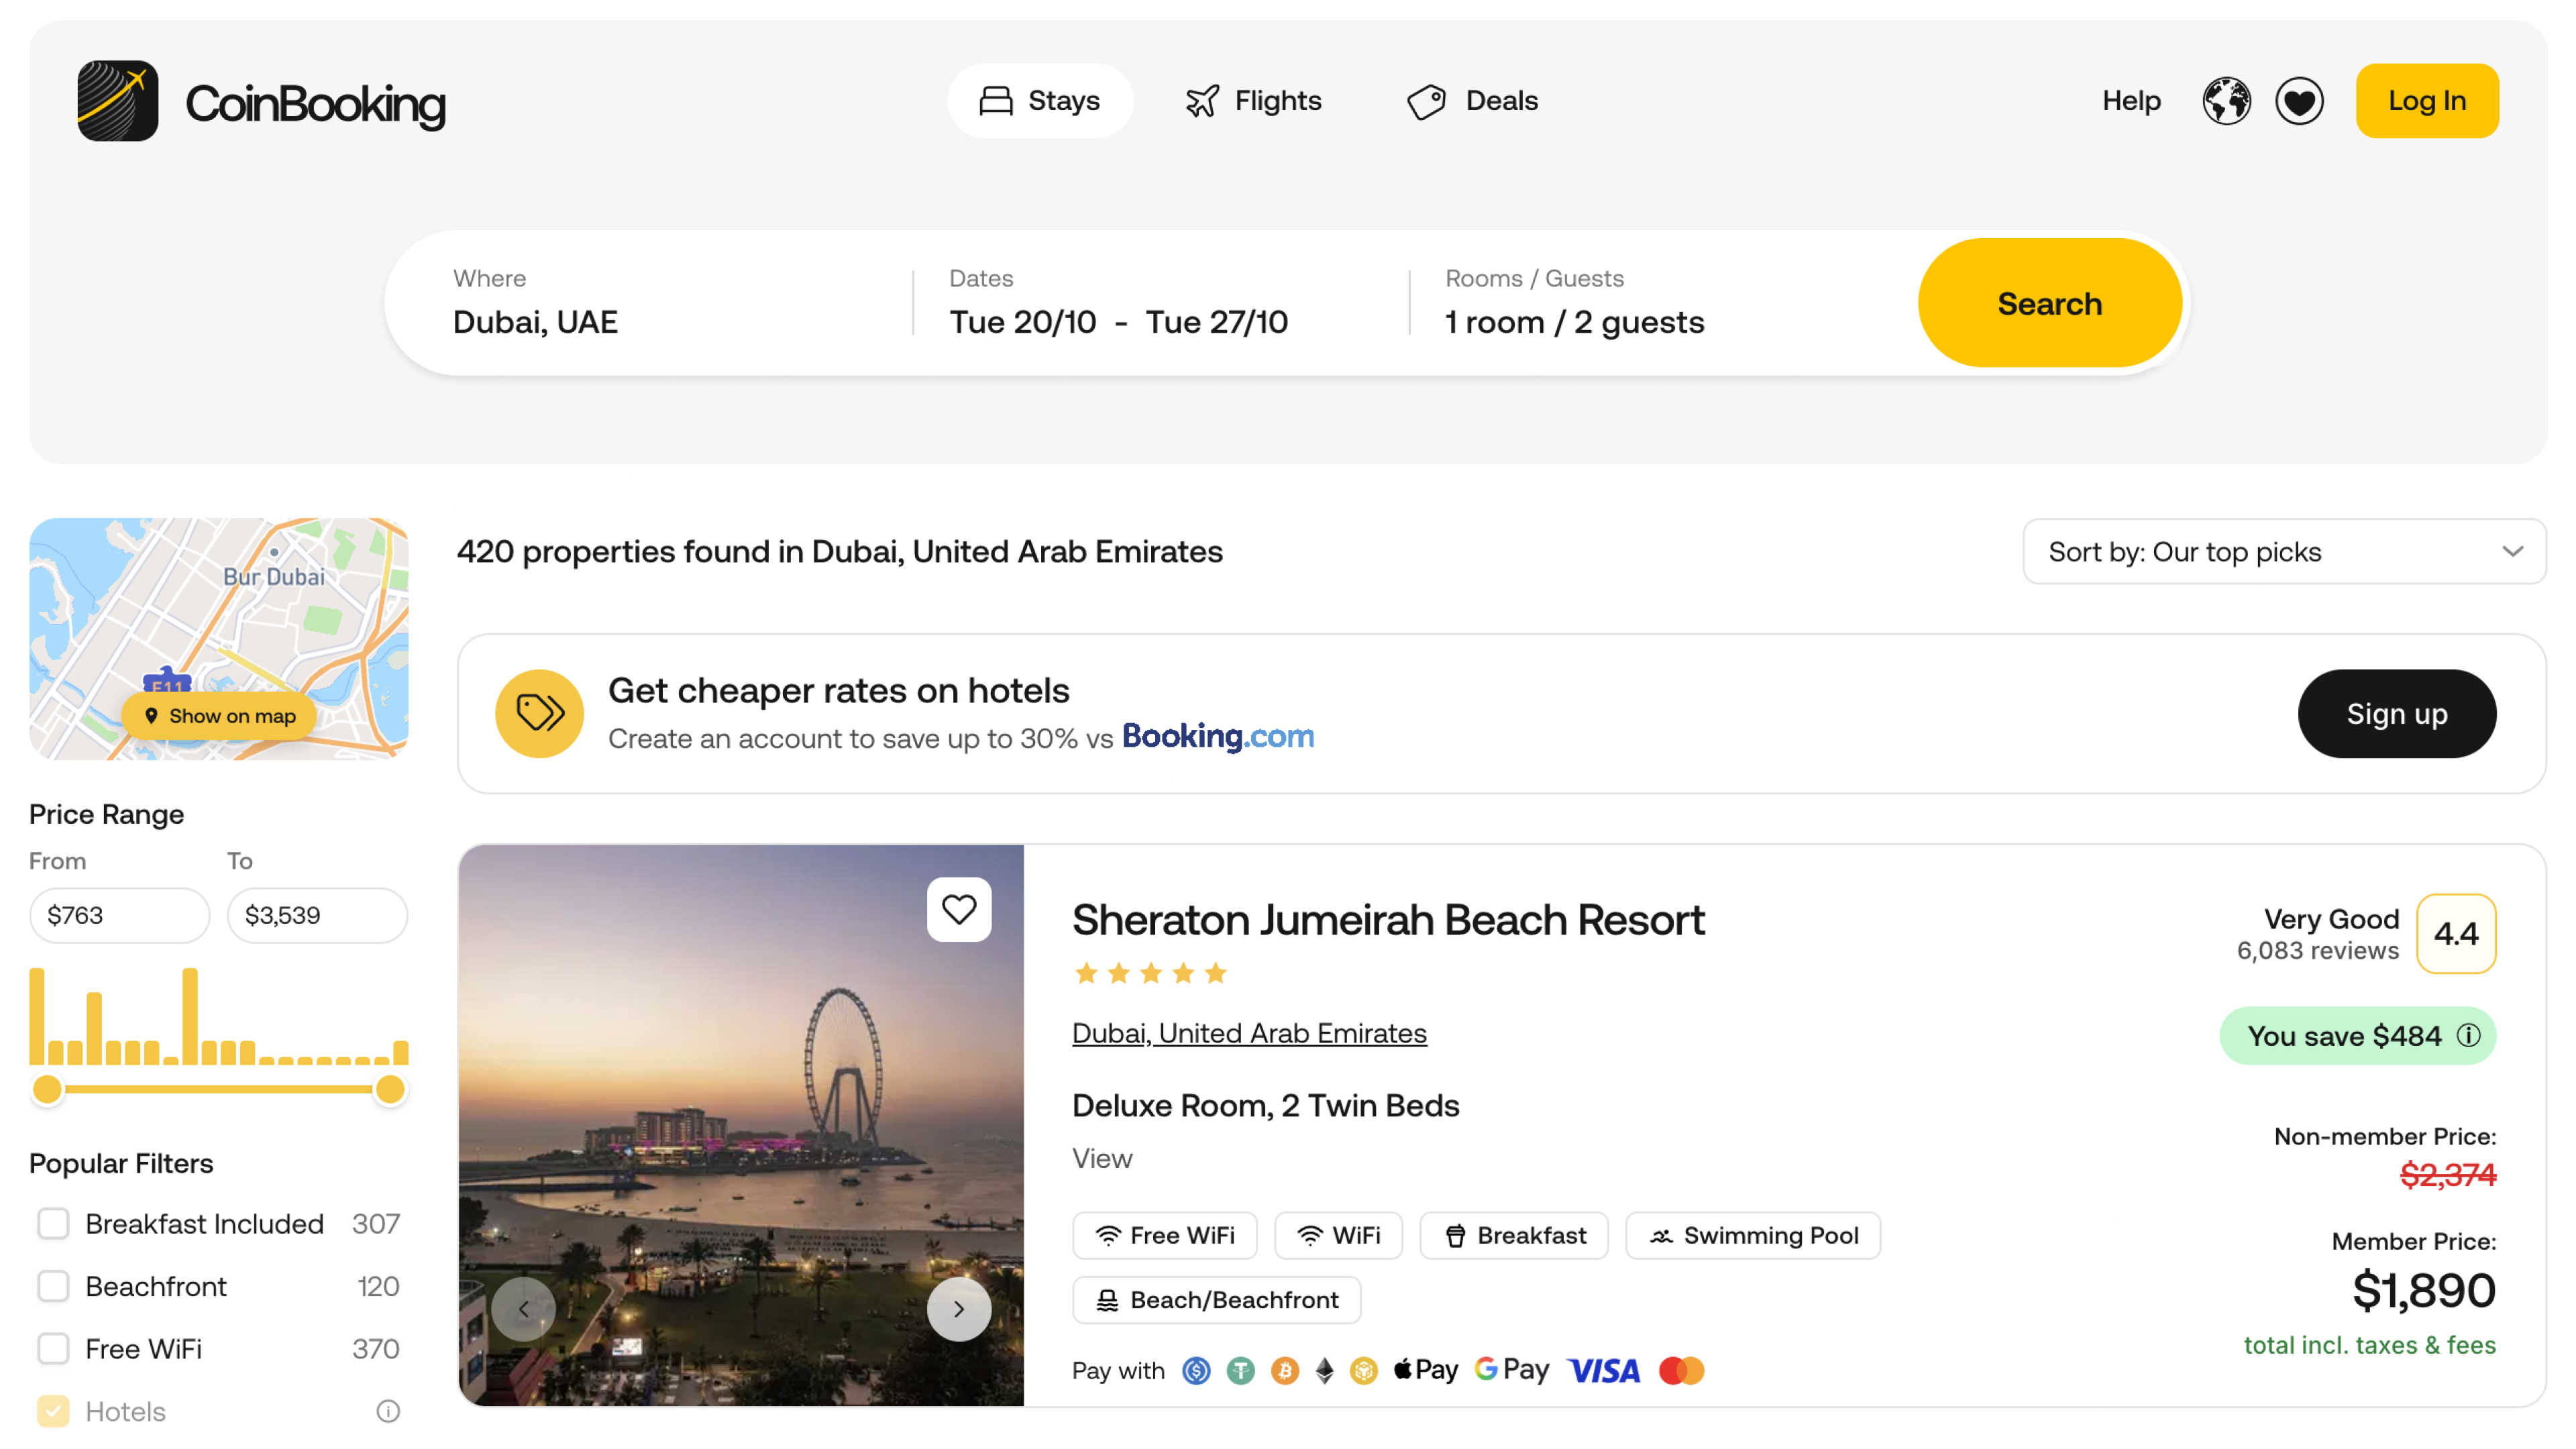Toggle Hotels filter checkbox
2576x1449 pixels.
[x=53, y=1411]
